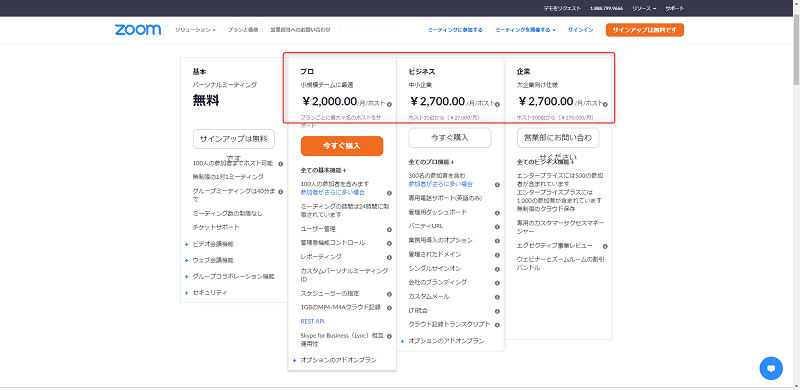Click info icon beside プロ price ¥2,000.00
This screenshot has width=800, height=390.
389,104
